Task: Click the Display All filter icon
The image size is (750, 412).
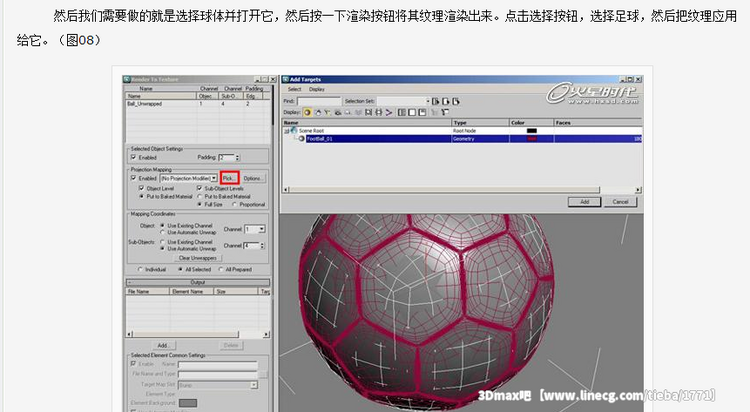Action: (402, 112)
